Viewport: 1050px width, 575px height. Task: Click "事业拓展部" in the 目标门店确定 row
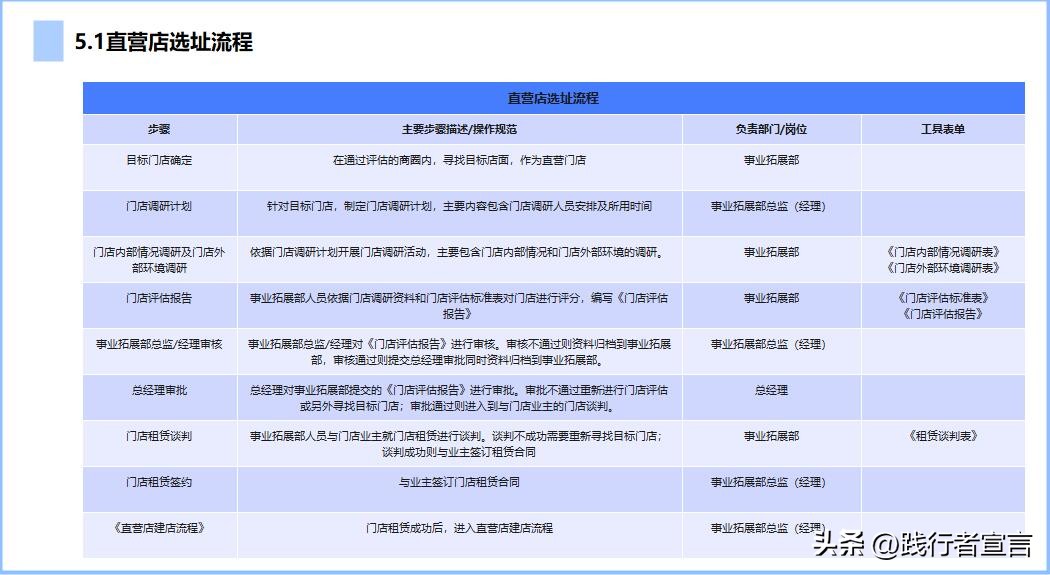771,160
